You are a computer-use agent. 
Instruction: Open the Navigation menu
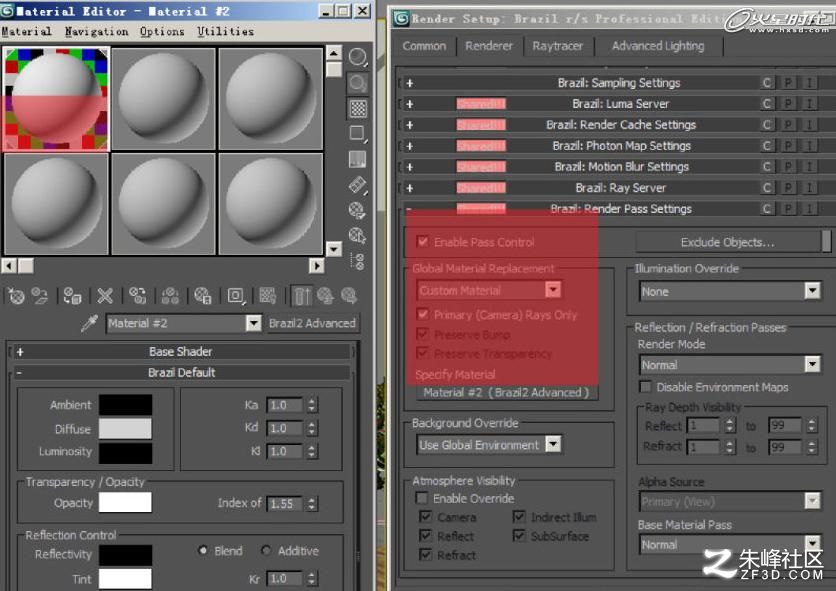[x=97, y=31]
